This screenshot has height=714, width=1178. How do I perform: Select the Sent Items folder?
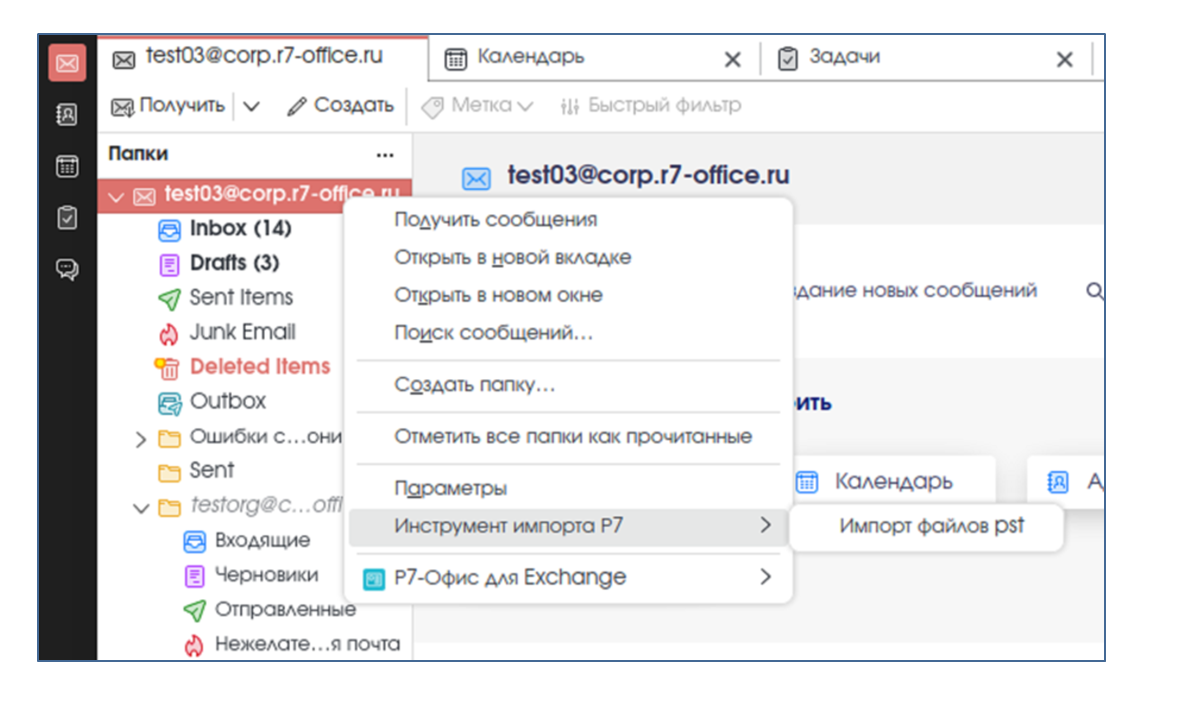pyautogui.click(x=241, y=298)
